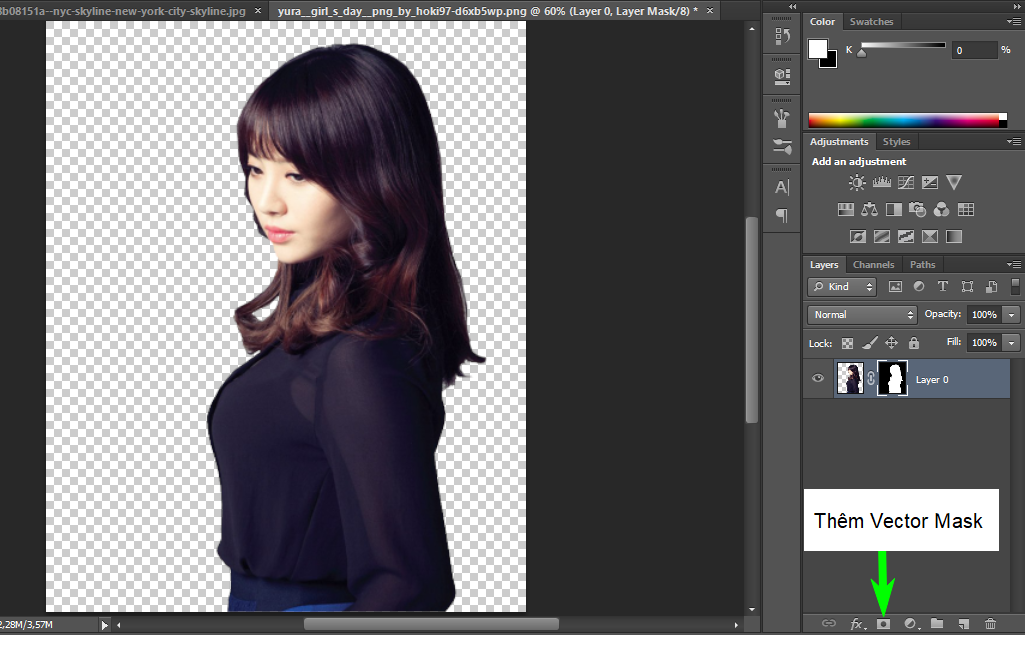The image size is (1025, 646).
Task: Add a Color Balance adjustment
Action: point(870,210)
